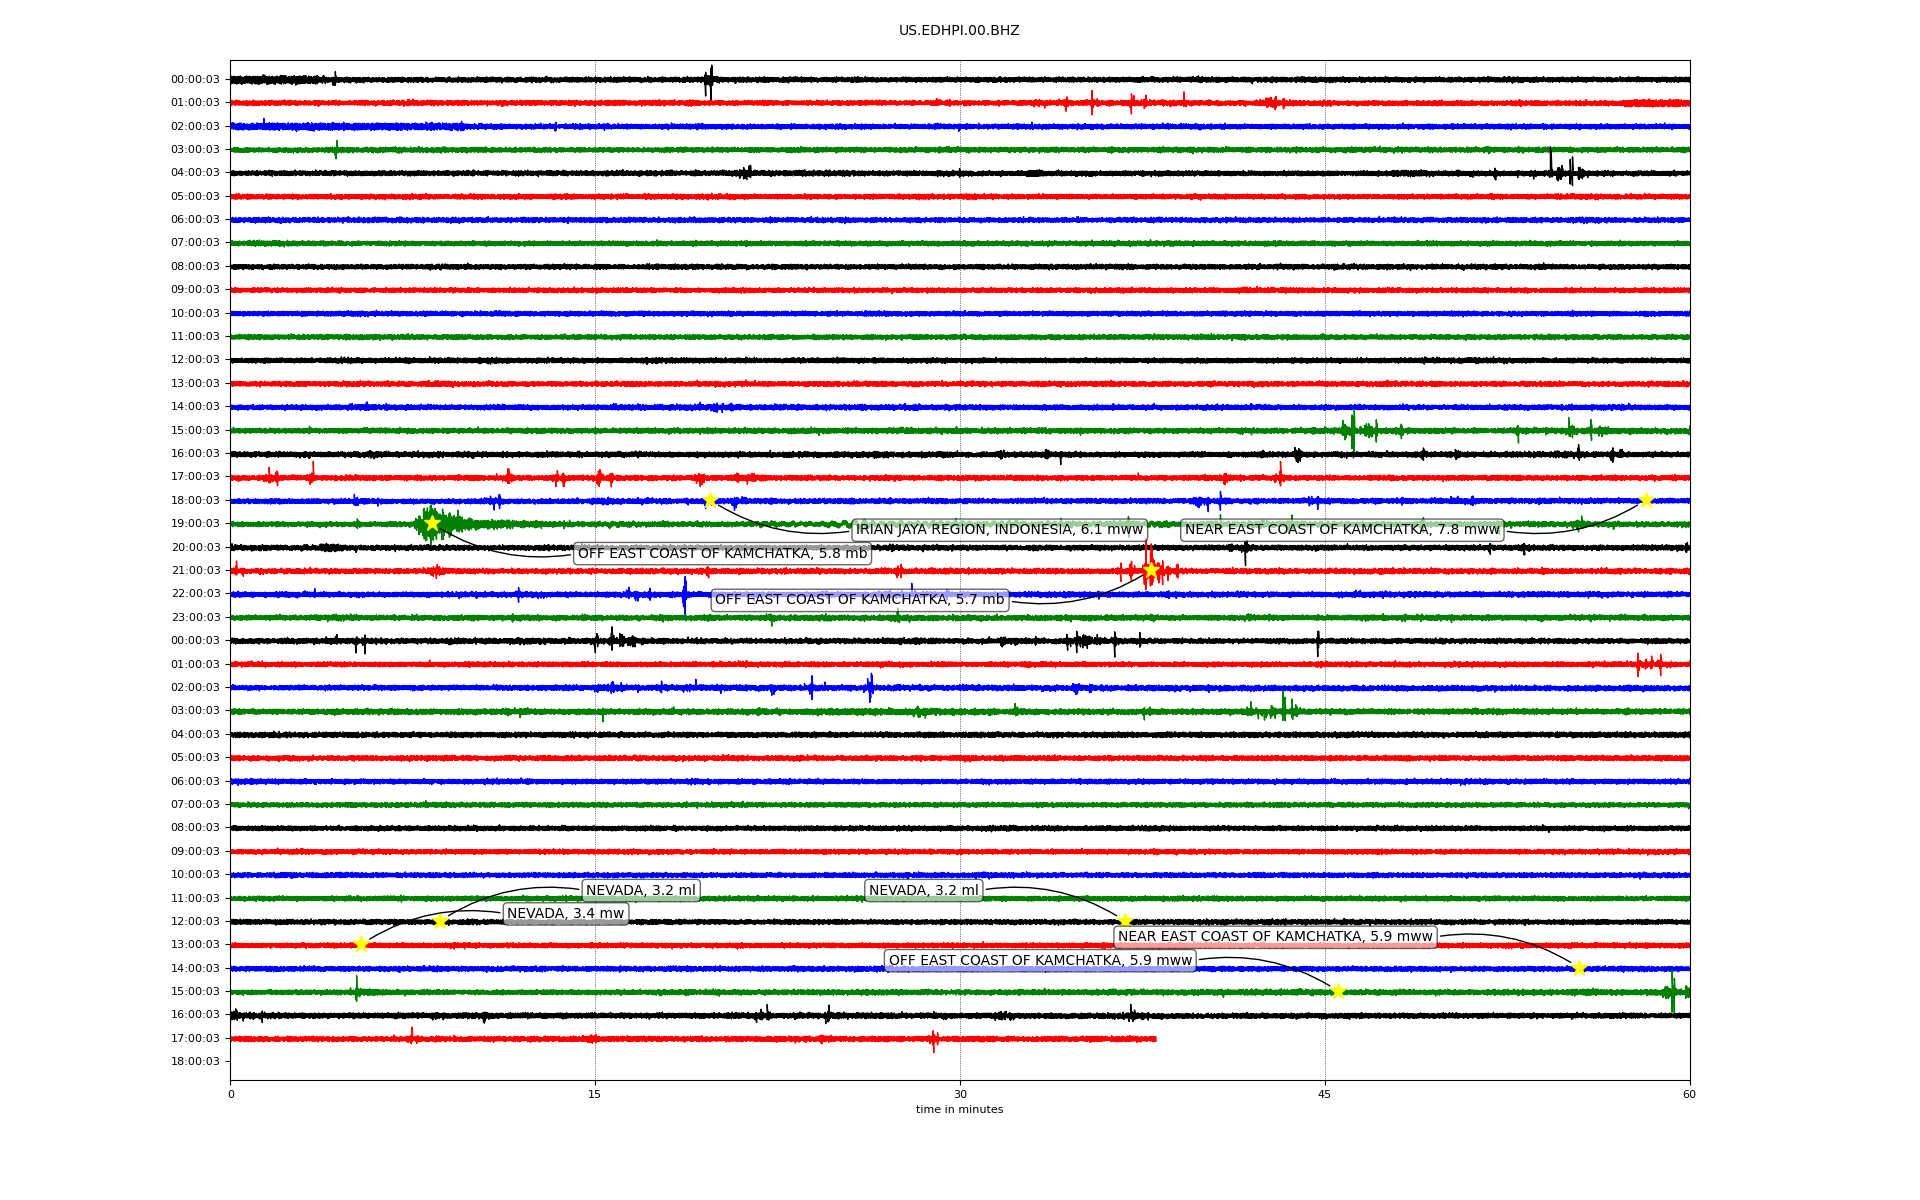
Task: Click the OFF EAST COAST OF KAMCHATKA 5.7 mb label
Action: [x=859, y=599]
